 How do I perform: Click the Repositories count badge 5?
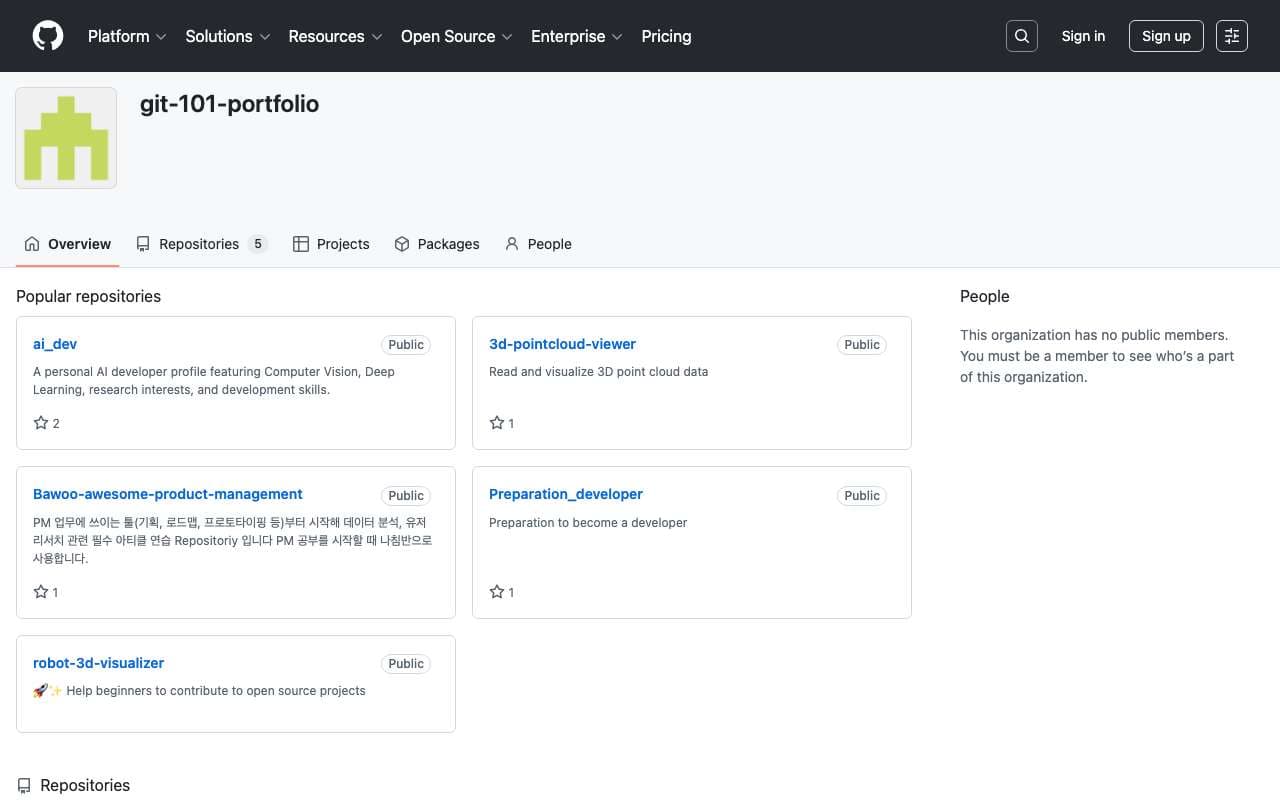[258, 244]
